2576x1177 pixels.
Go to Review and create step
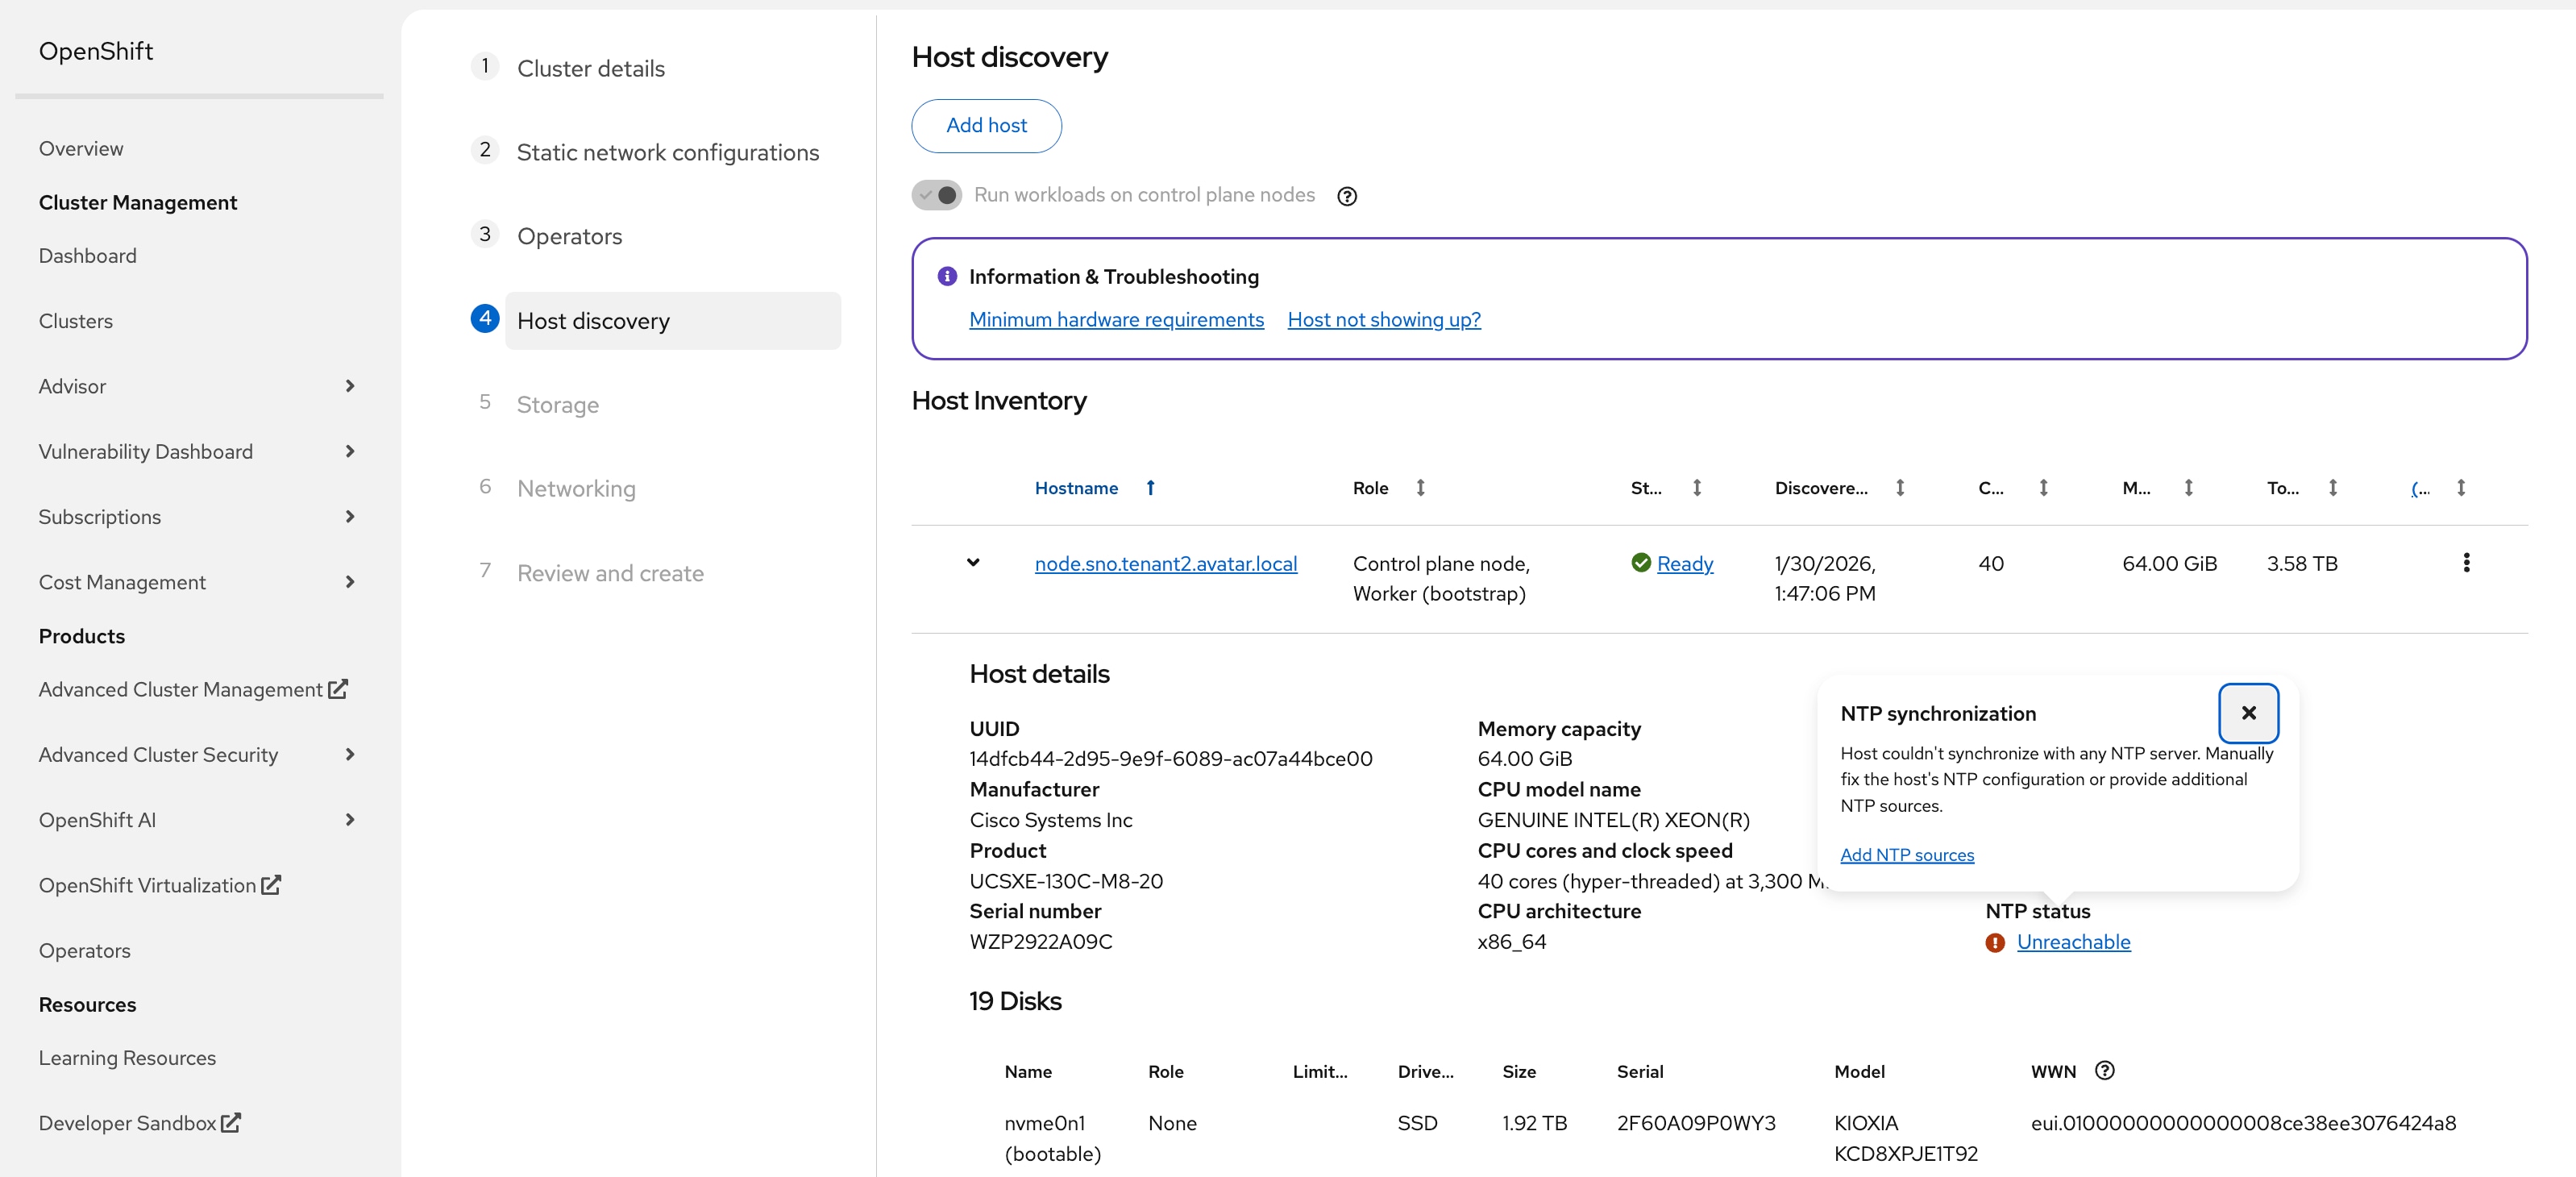(610, 573)
